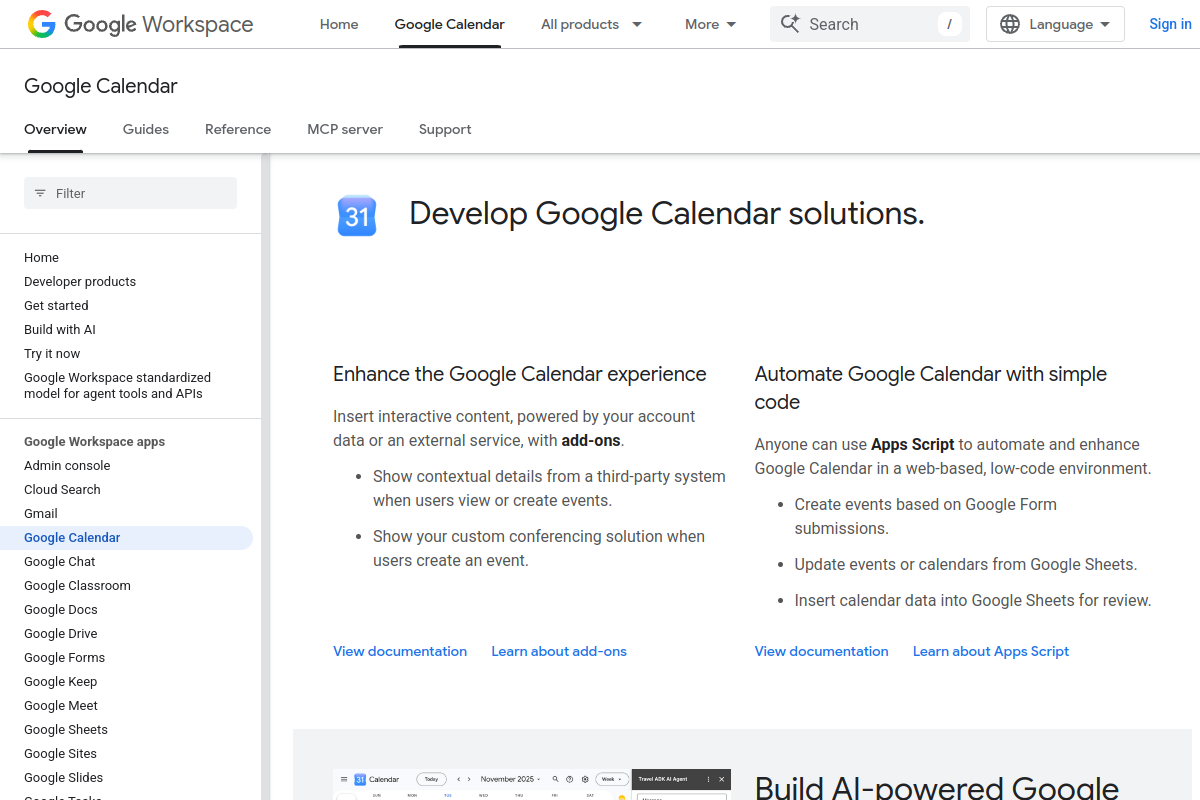Open Google Workspace standardized model sidebar link
Screen dimensions: 1200x800
[117, 385]
